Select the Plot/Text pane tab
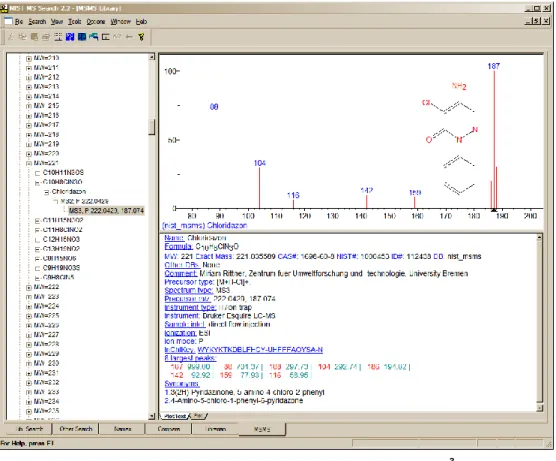The height and width of the screenshot is (461, 556). coord(175,416)
